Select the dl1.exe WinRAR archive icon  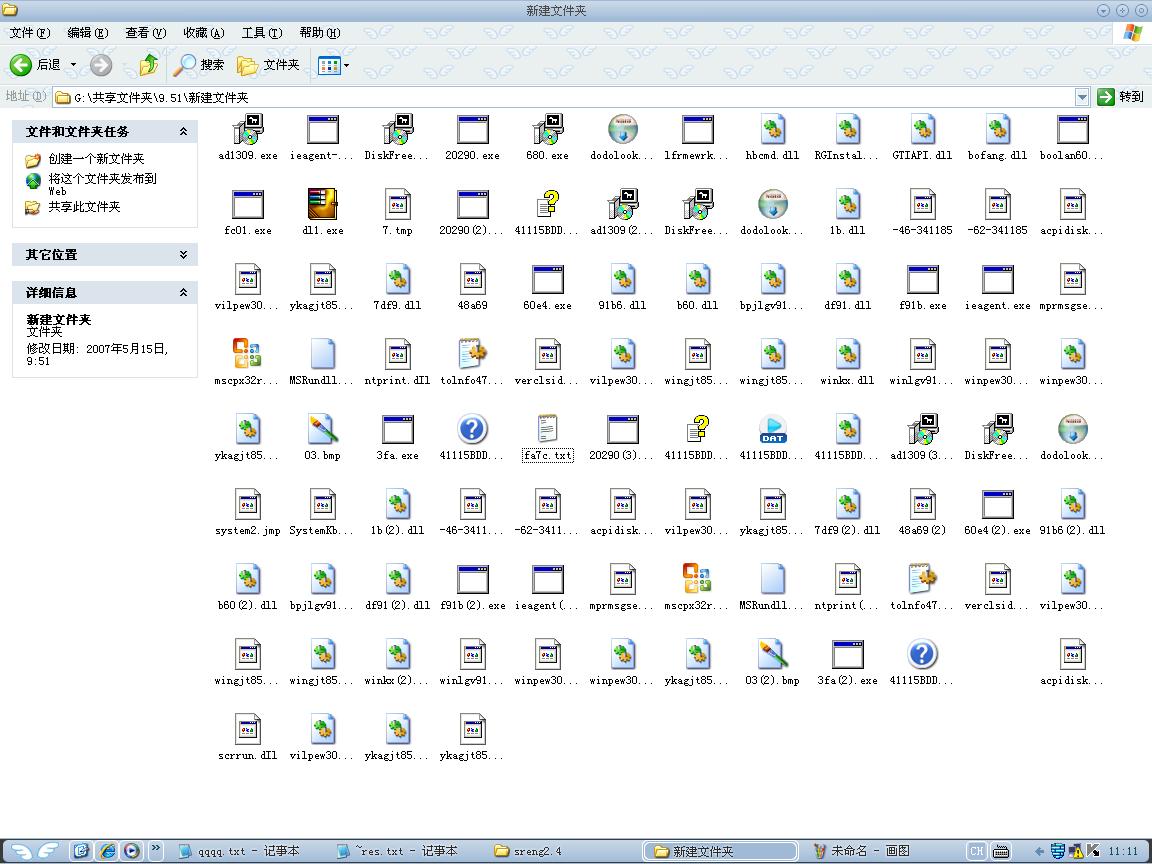[322, 205]
